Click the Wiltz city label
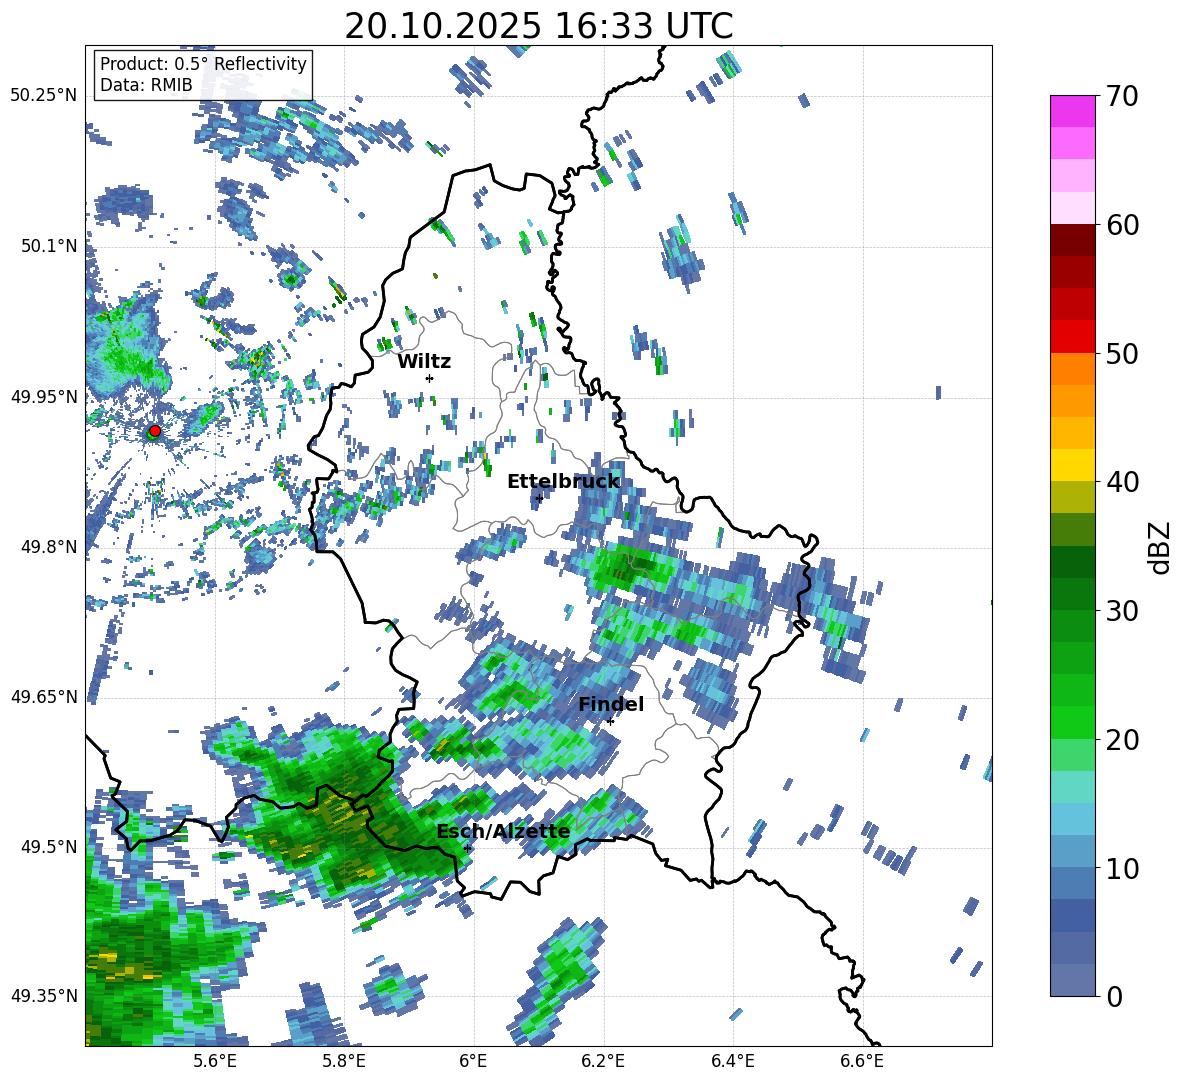 point(424,362)
